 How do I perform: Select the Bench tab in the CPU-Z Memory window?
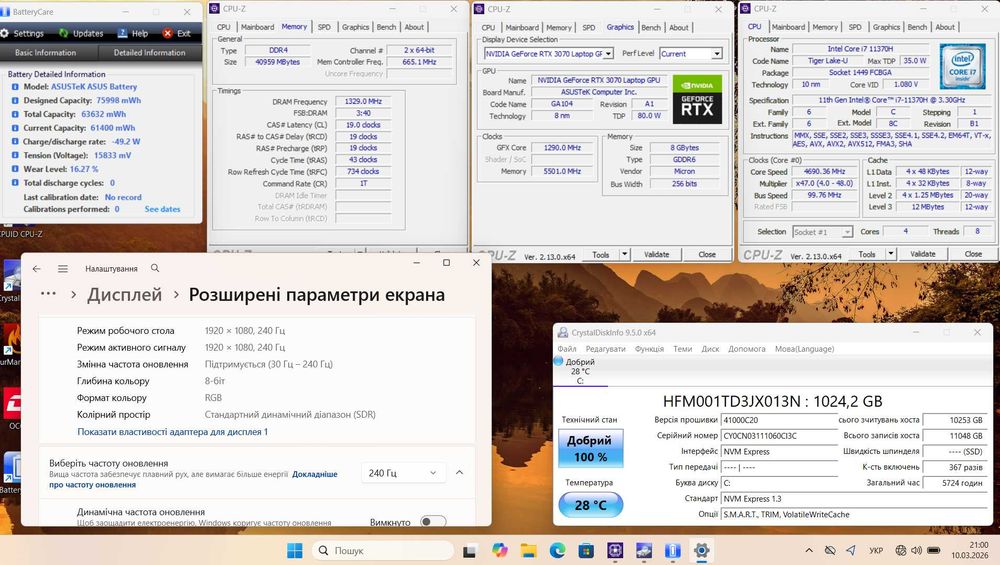coord(386,27)
